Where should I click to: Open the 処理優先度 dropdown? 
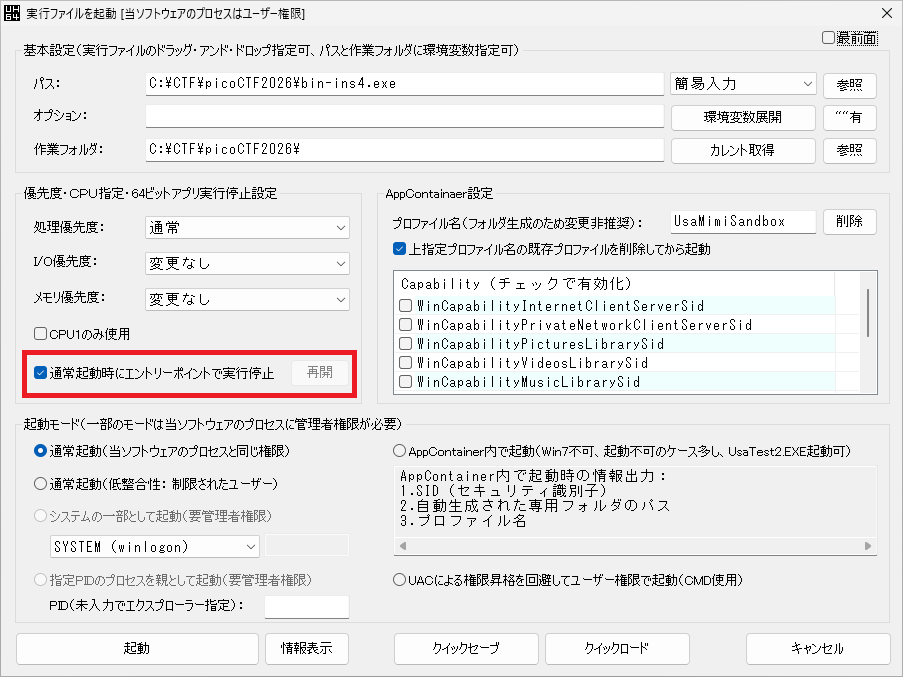click(x=247, y=228)
